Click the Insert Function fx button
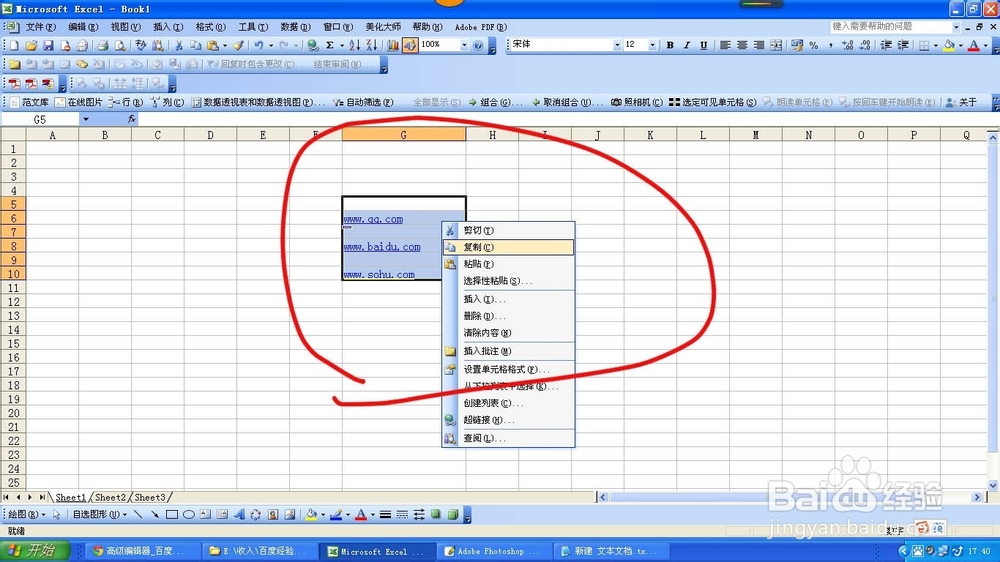This screenshot has width=1000, height=562. [x=131, y=119]
